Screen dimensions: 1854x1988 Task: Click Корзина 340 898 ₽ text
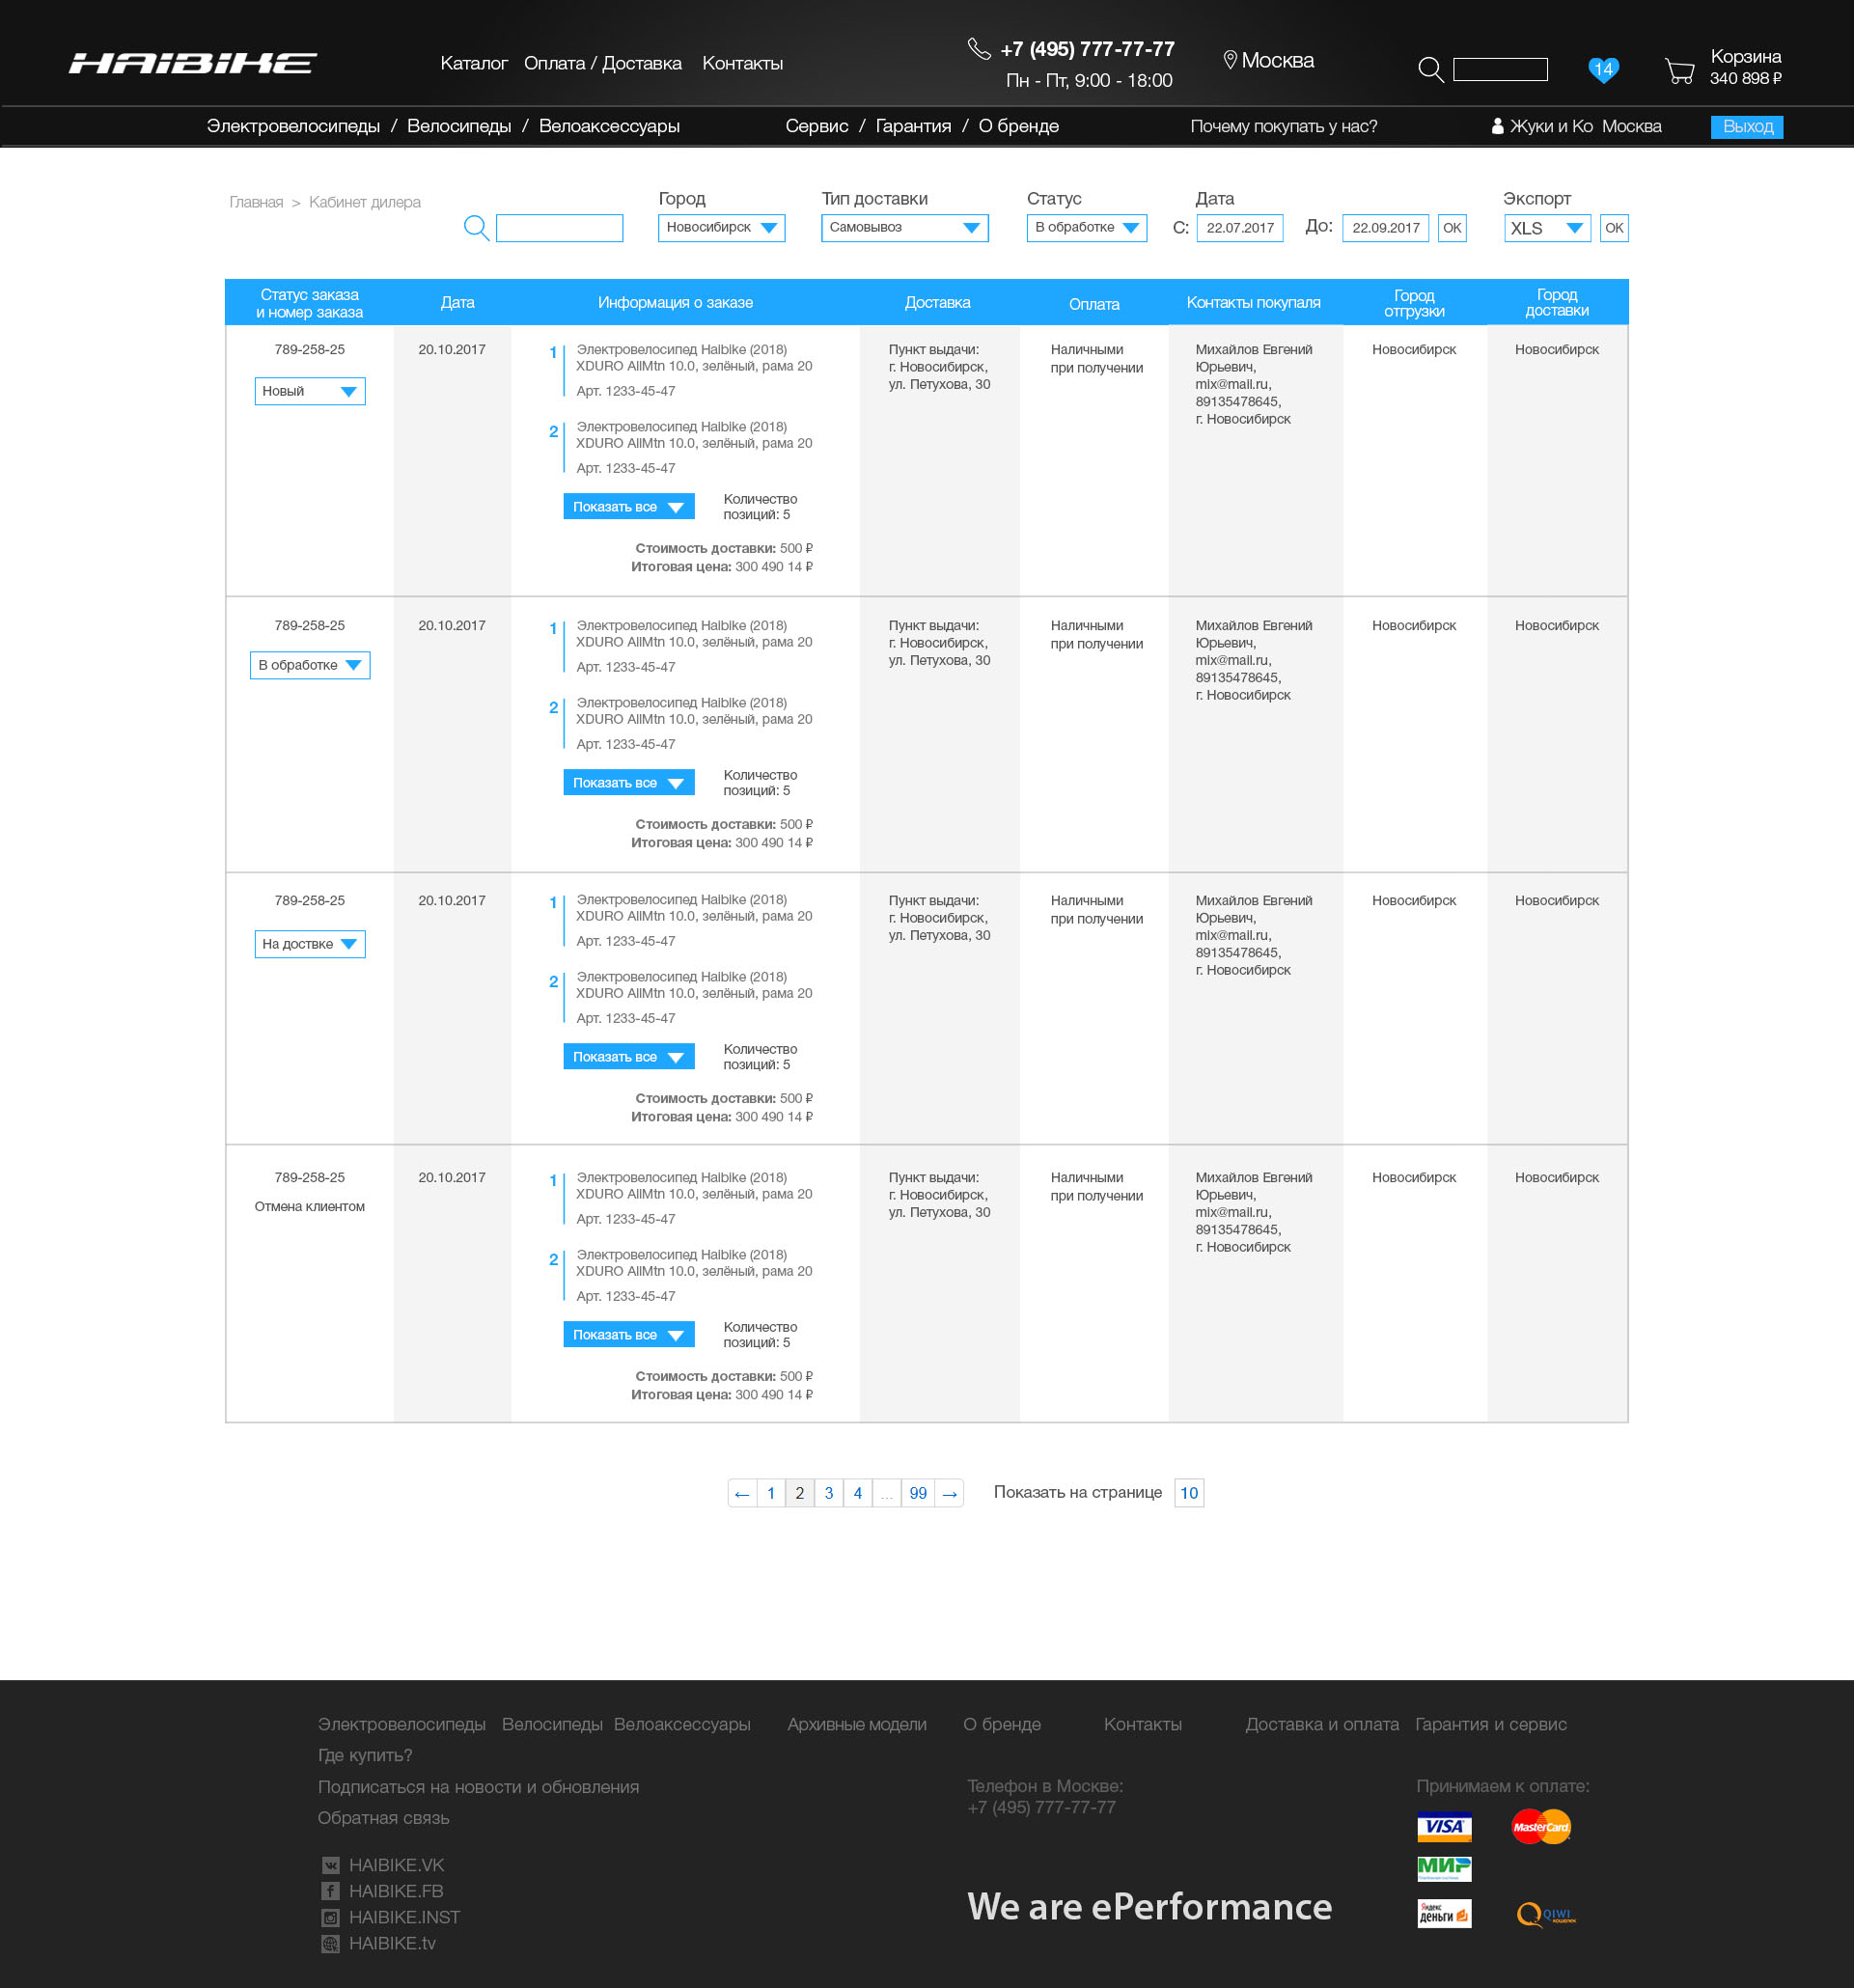[x=1745, y=67]
